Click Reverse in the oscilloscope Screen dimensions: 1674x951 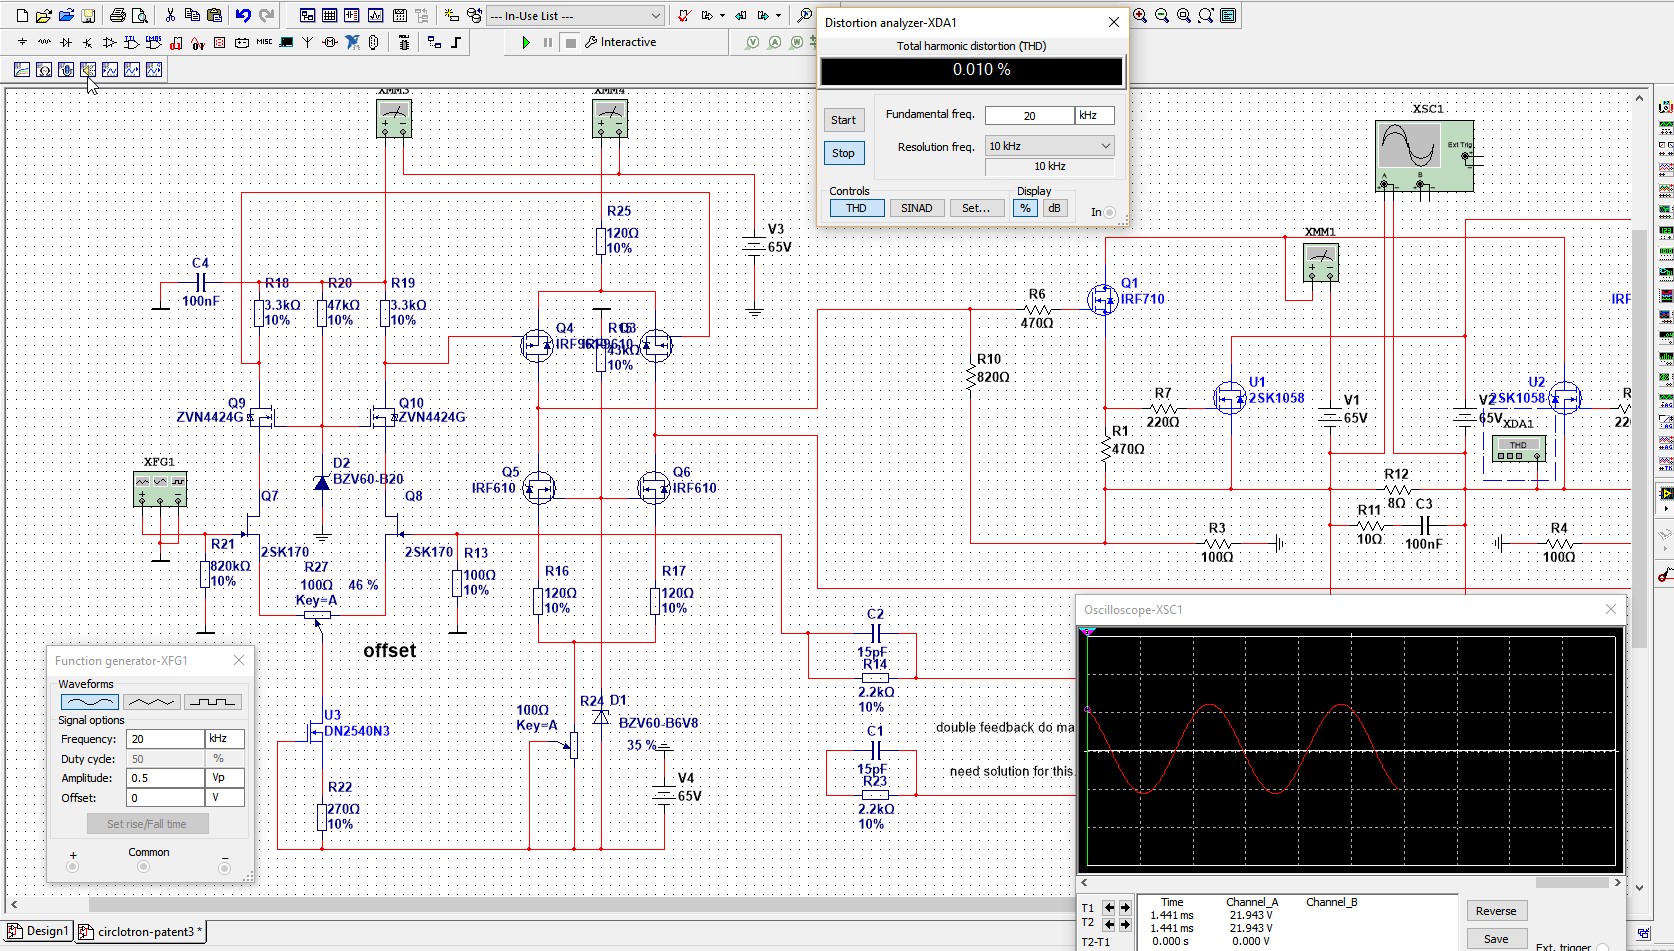coord(1496,911)
